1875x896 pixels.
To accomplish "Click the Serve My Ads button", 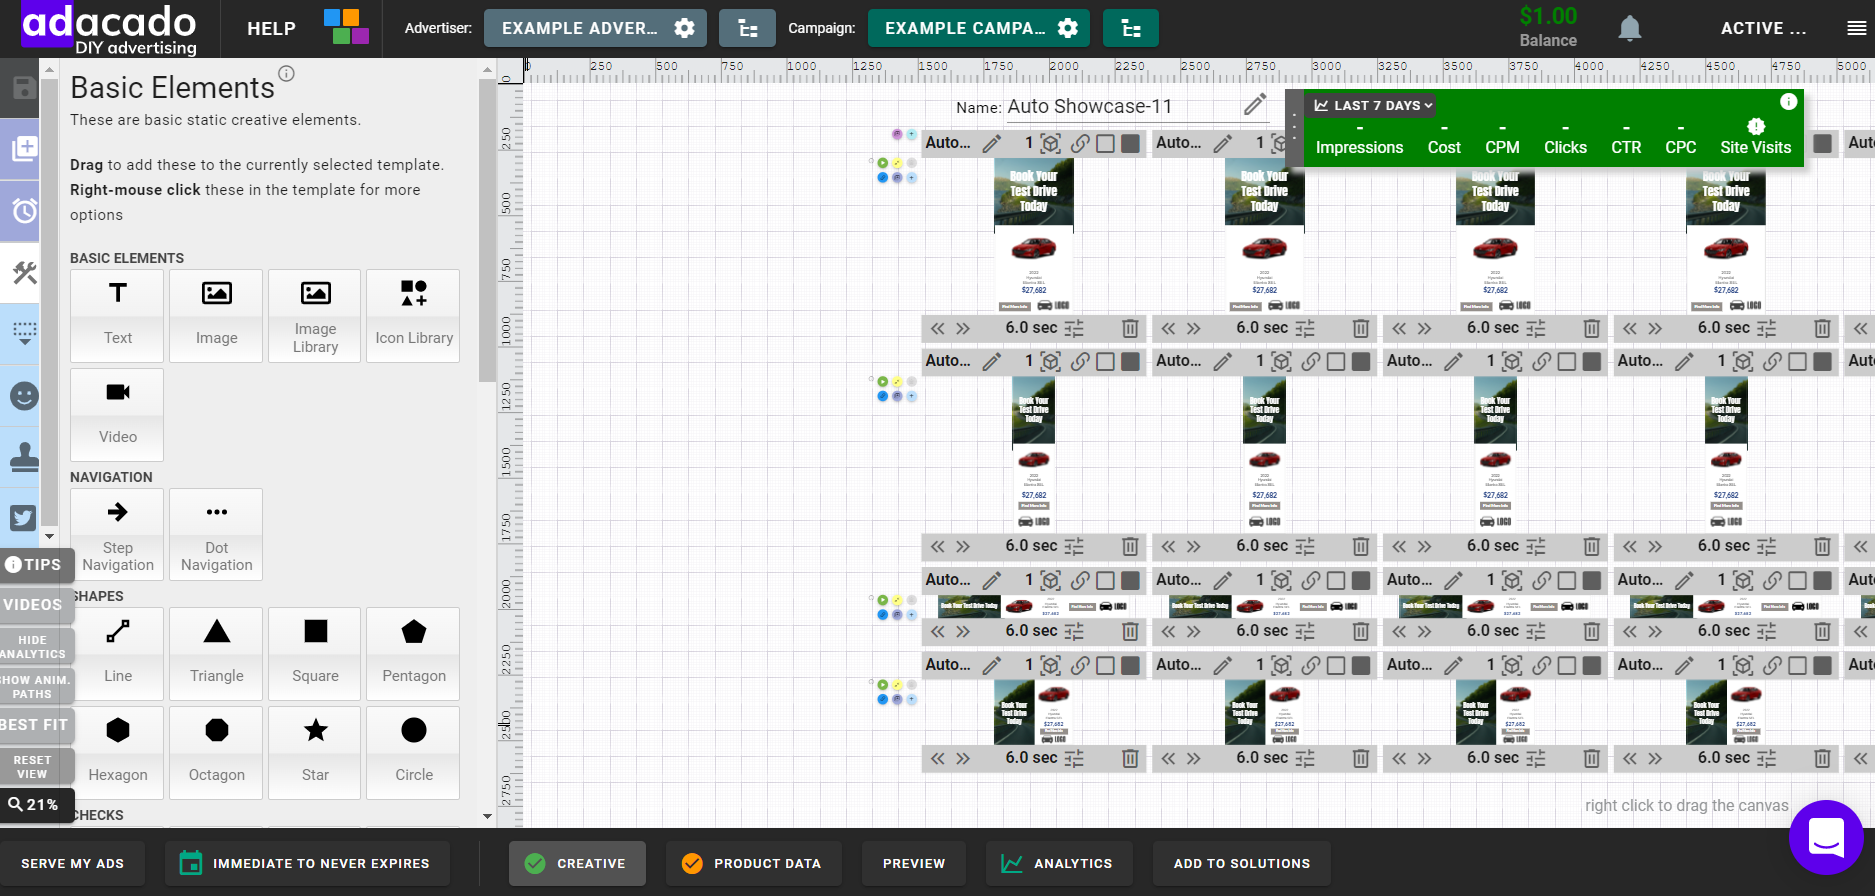I will [72, 863].
